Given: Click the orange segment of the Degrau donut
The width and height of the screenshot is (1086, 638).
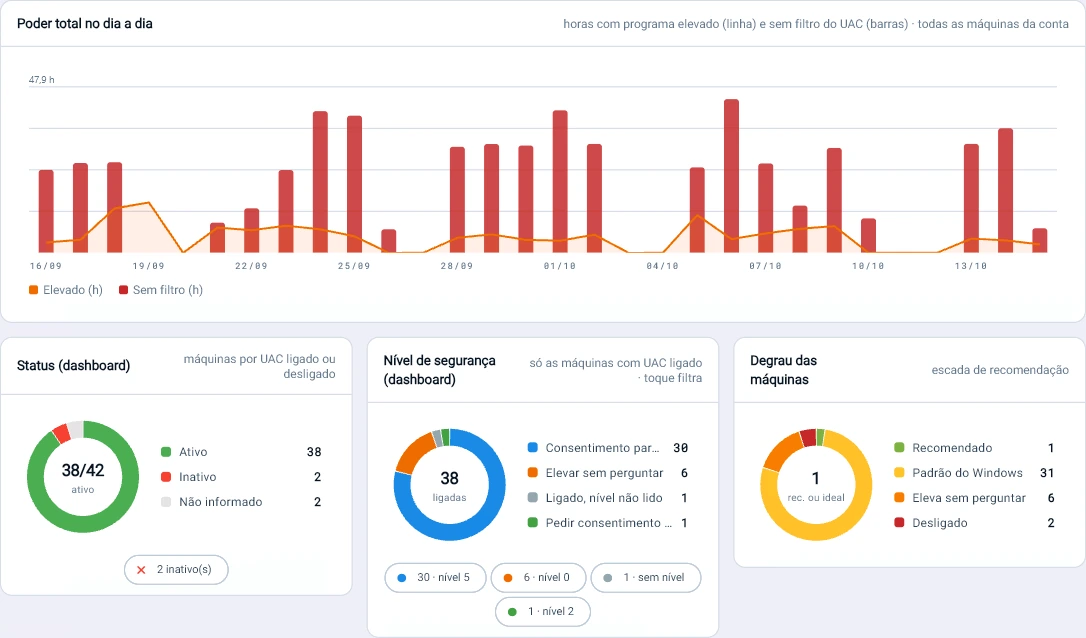Looking at the screenshot, I should coord(781,450).
